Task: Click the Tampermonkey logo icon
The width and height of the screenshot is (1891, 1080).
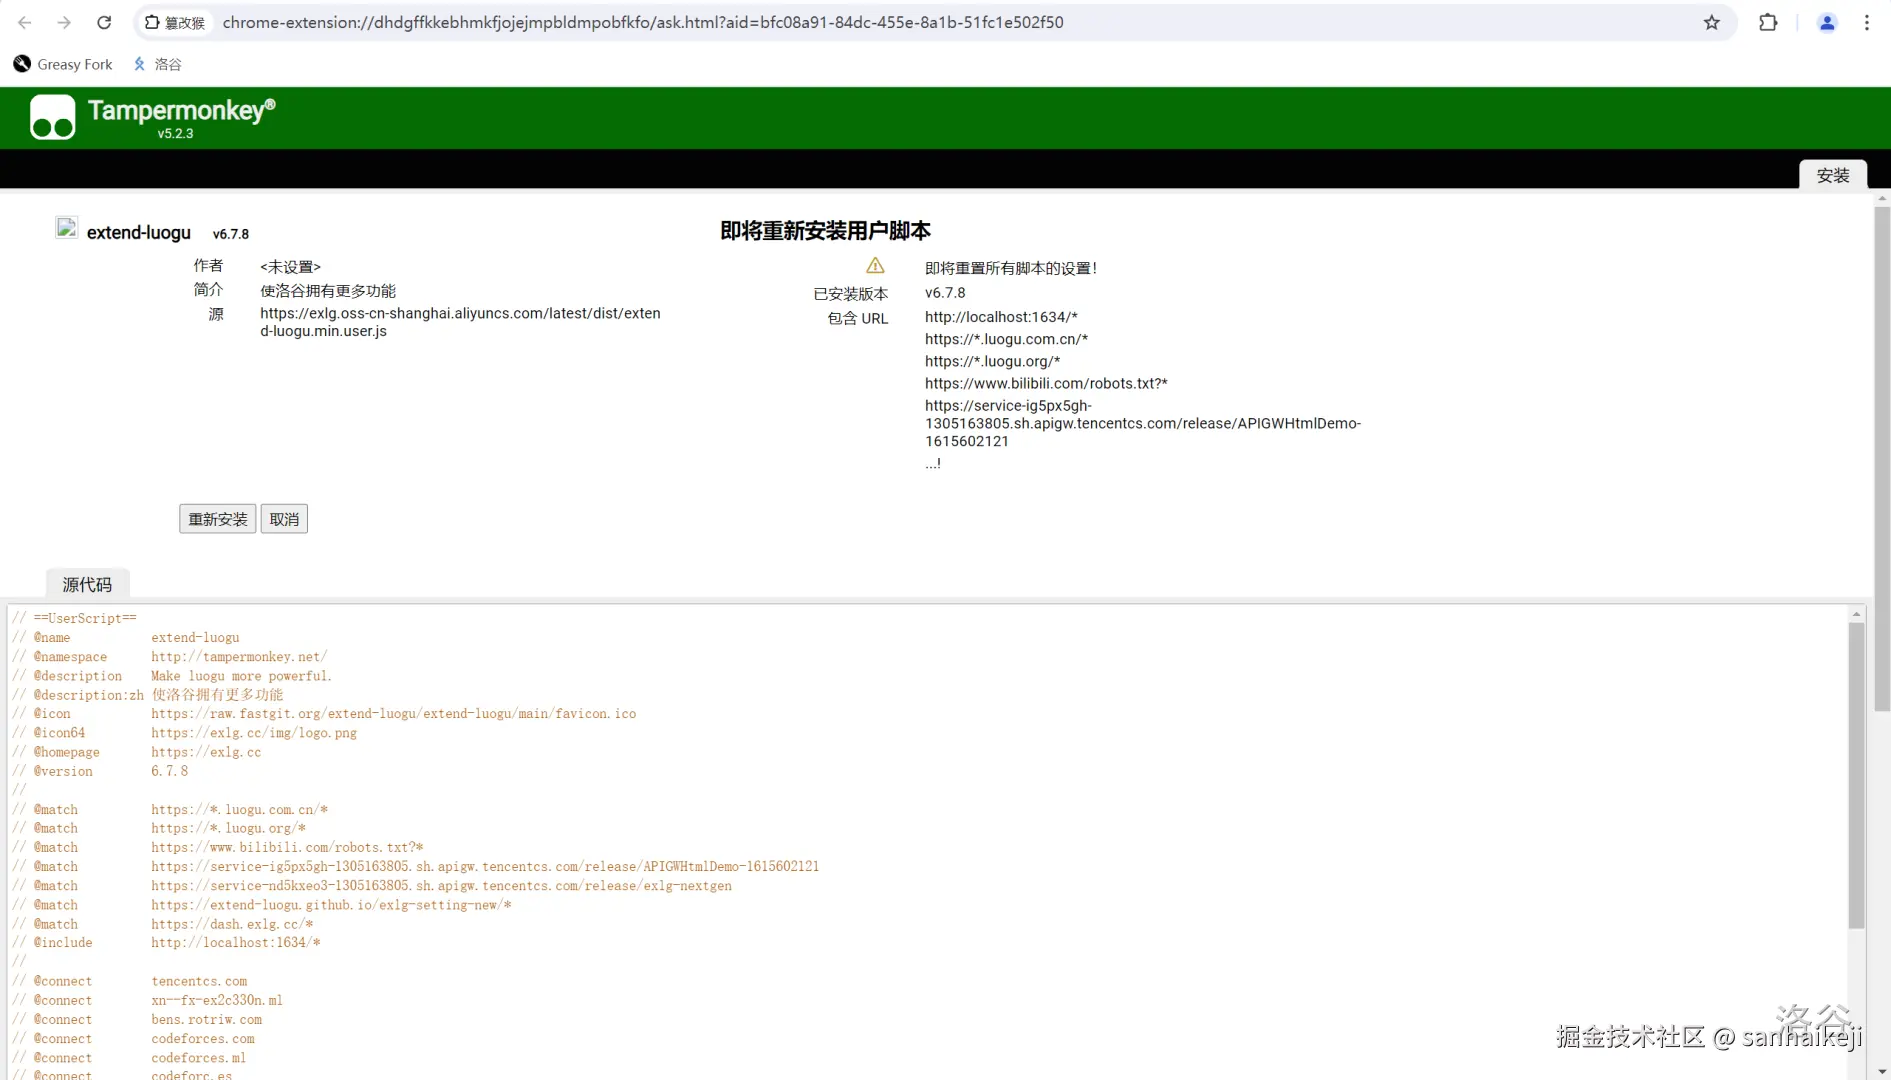Action: click(53, 117)
